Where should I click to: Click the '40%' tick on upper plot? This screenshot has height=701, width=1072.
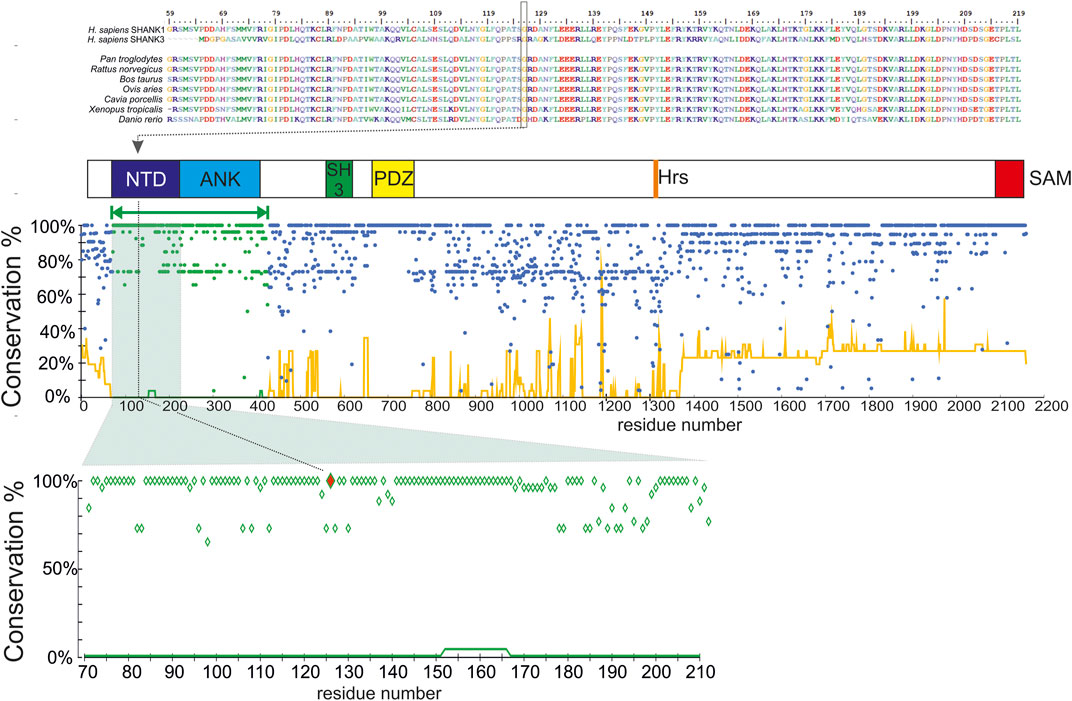[x=57, y=331]
